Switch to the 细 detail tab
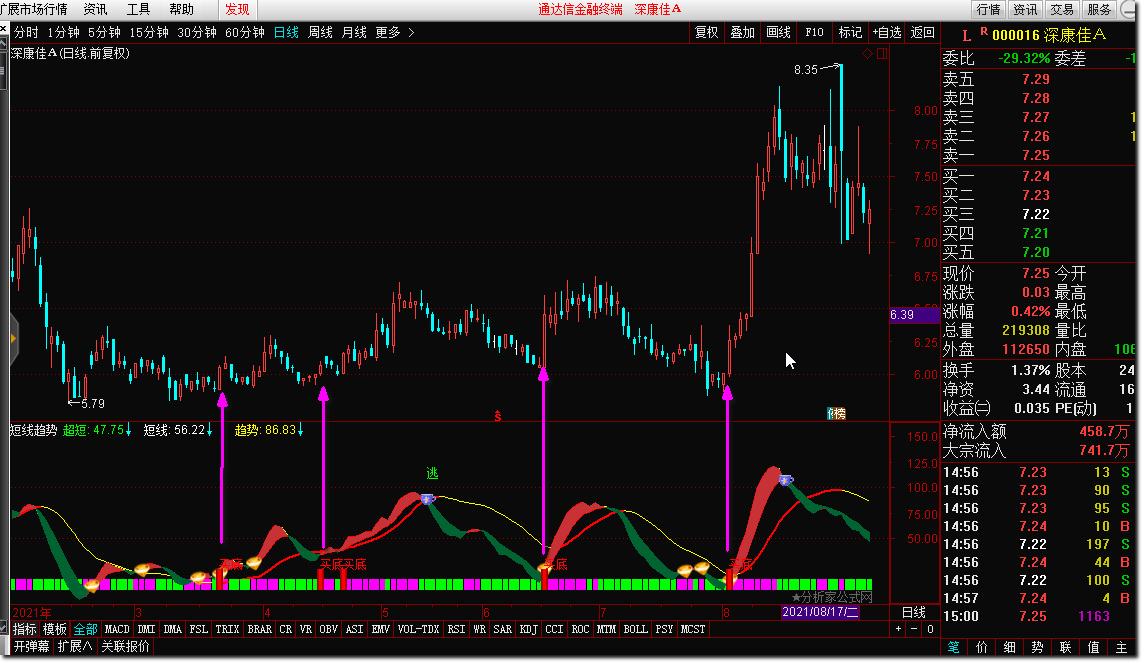The height and width of the screenshot is (663, 1144). [1009, 648]
